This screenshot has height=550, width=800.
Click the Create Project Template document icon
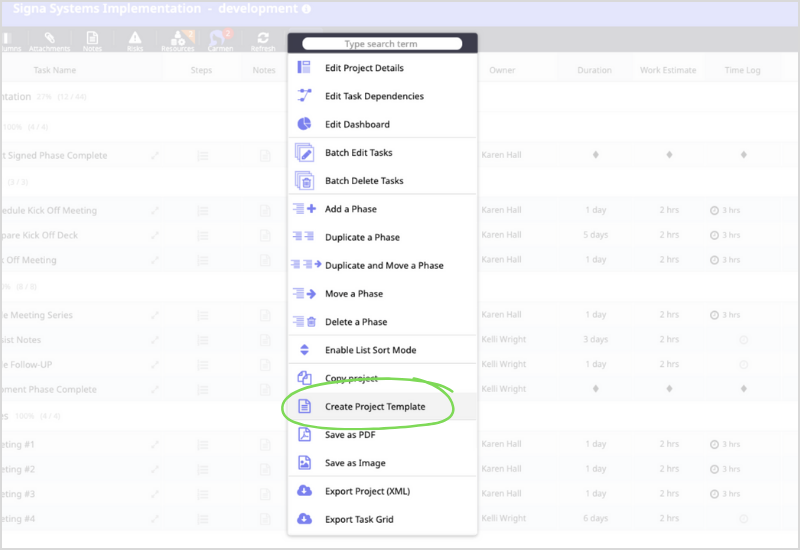[x=305, y=406]
